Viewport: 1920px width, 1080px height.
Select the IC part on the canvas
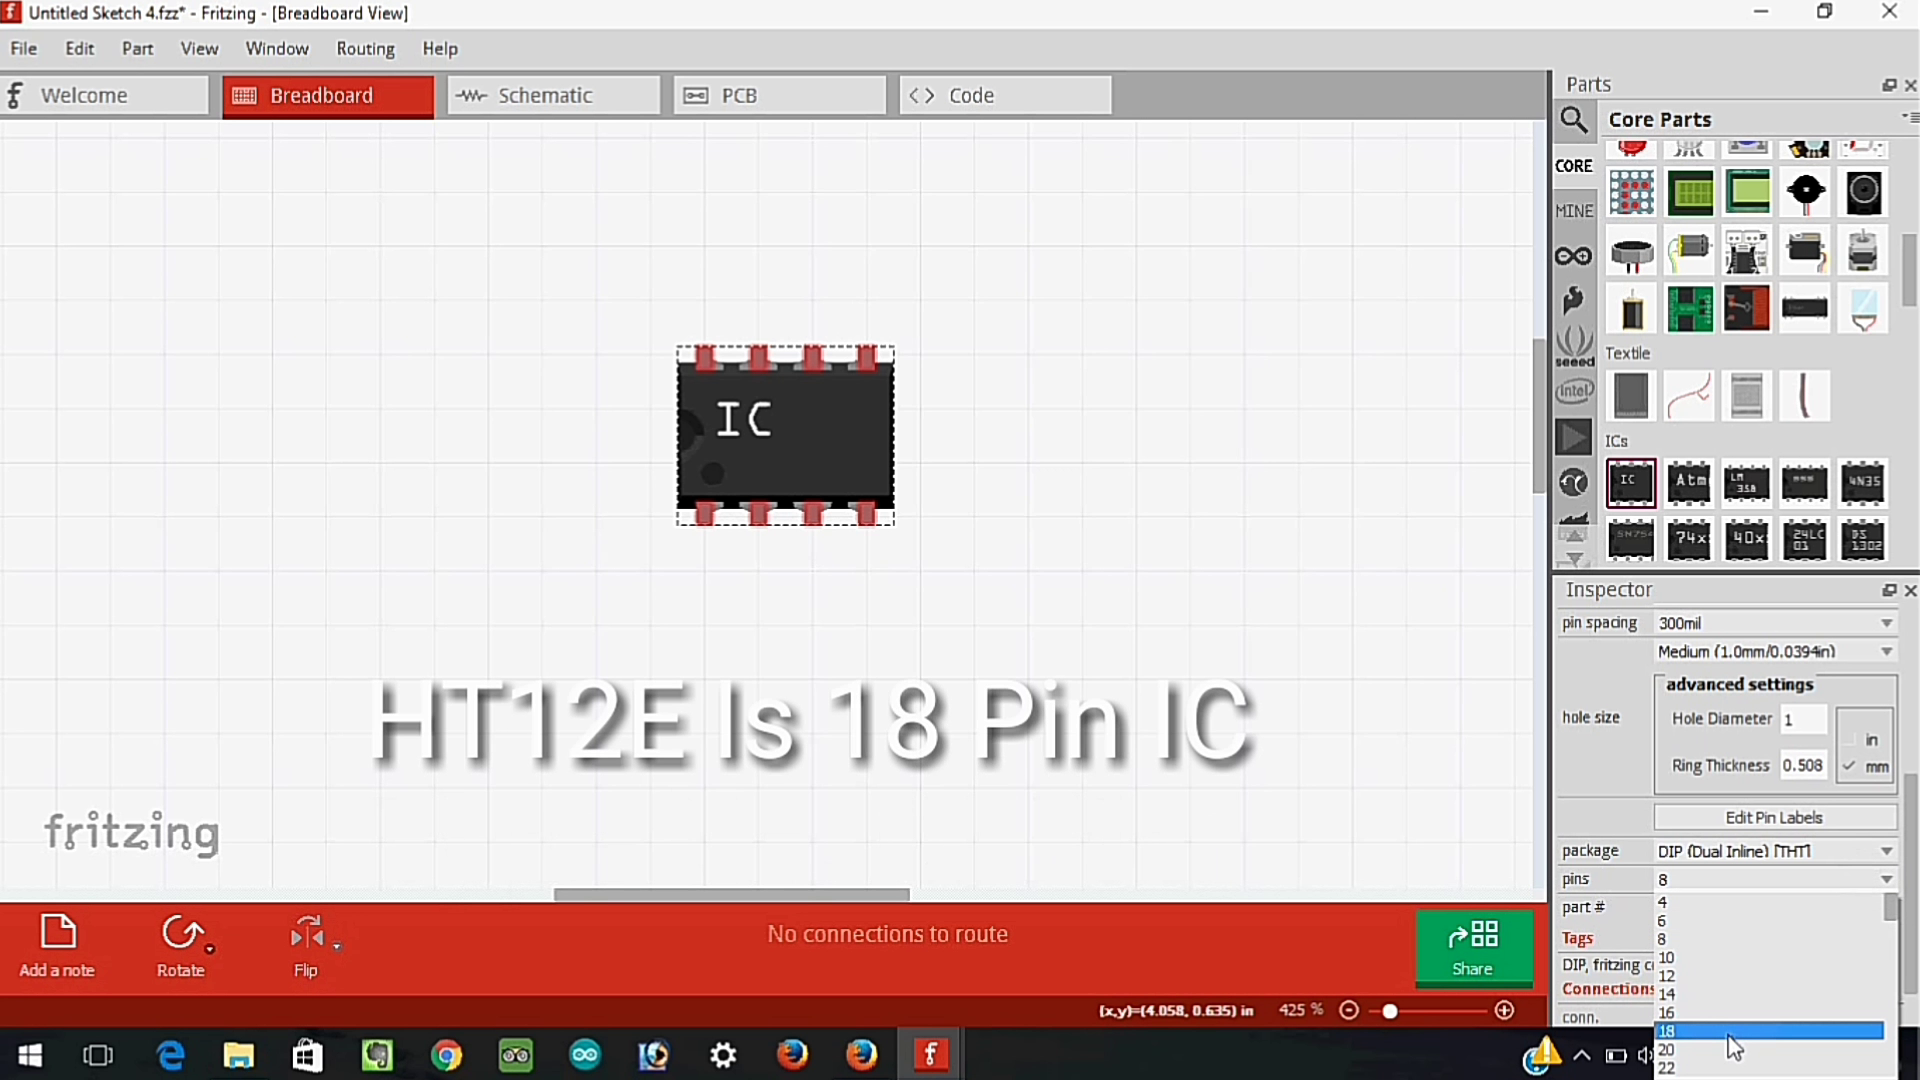pos(785,435)
